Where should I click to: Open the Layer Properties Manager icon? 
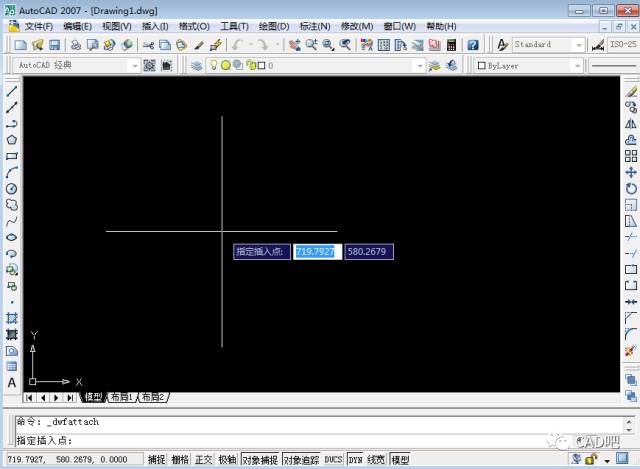coord(197,65)
